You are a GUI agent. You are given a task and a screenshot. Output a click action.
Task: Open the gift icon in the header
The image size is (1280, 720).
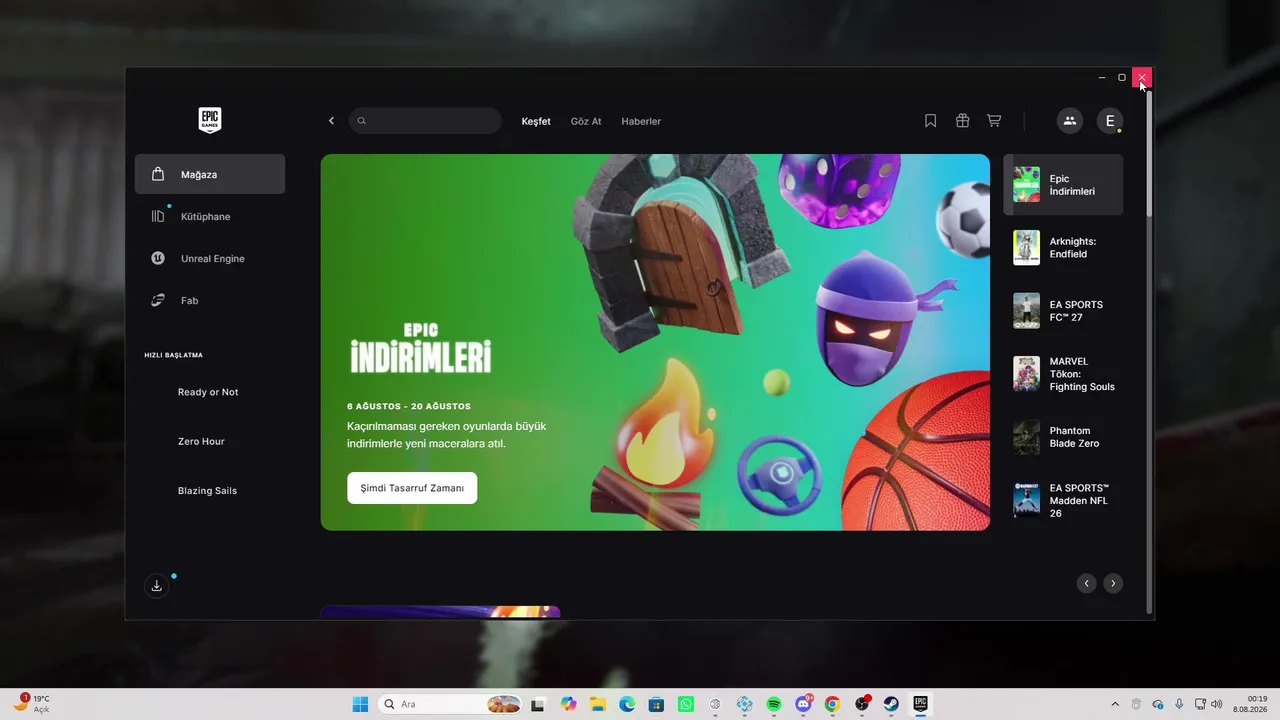(962, 121)
